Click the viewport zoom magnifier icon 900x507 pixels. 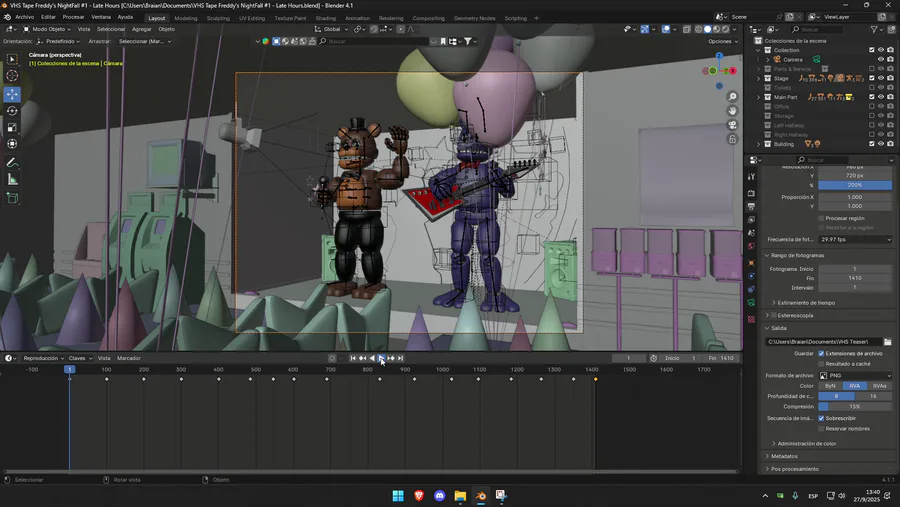click(x=732, y=97)
